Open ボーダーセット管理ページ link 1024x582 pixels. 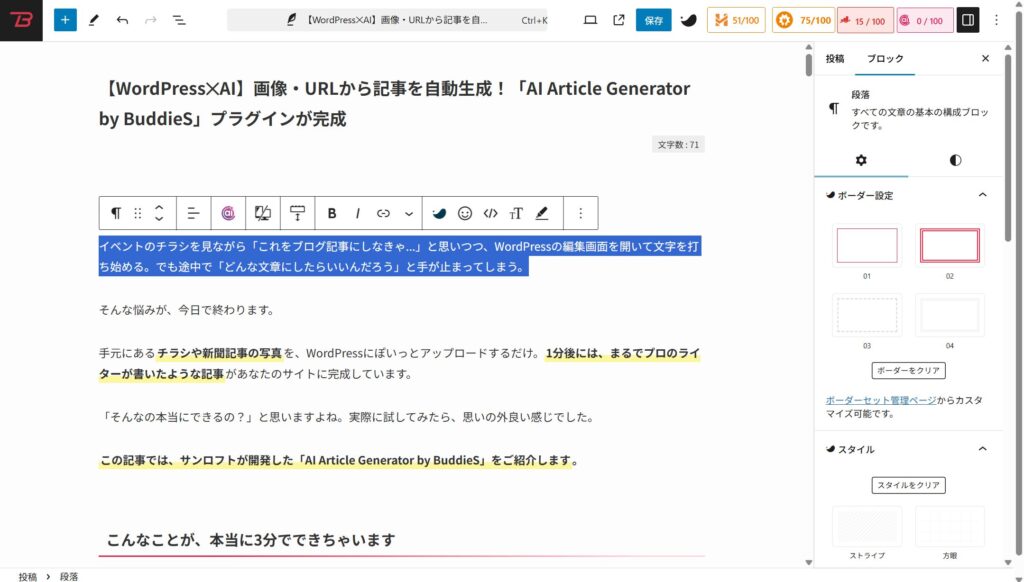880,400
